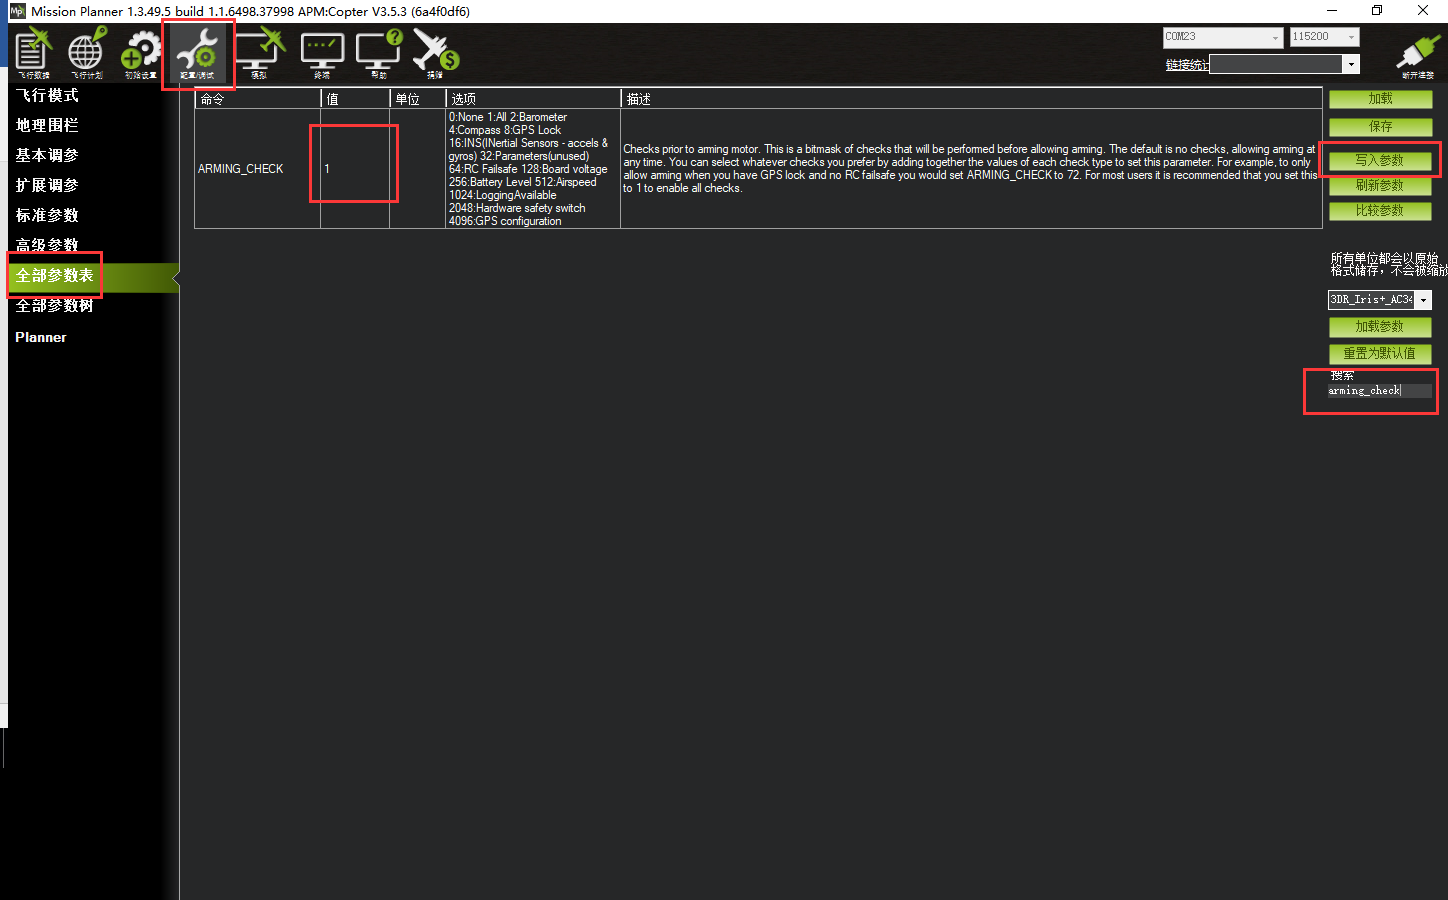Screen dimensions: 1448x900
Task: Open the 飞行数据 flight data screen
Action: [33, 53]
